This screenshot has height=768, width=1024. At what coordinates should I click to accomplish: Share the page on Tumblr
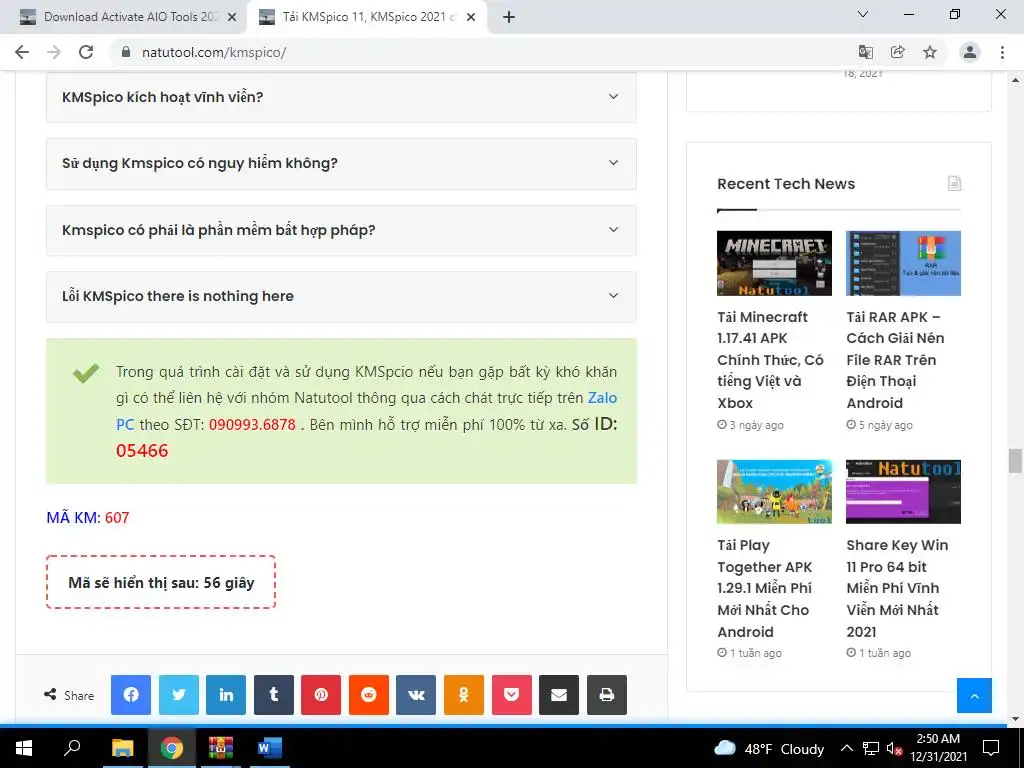[274, 695]
